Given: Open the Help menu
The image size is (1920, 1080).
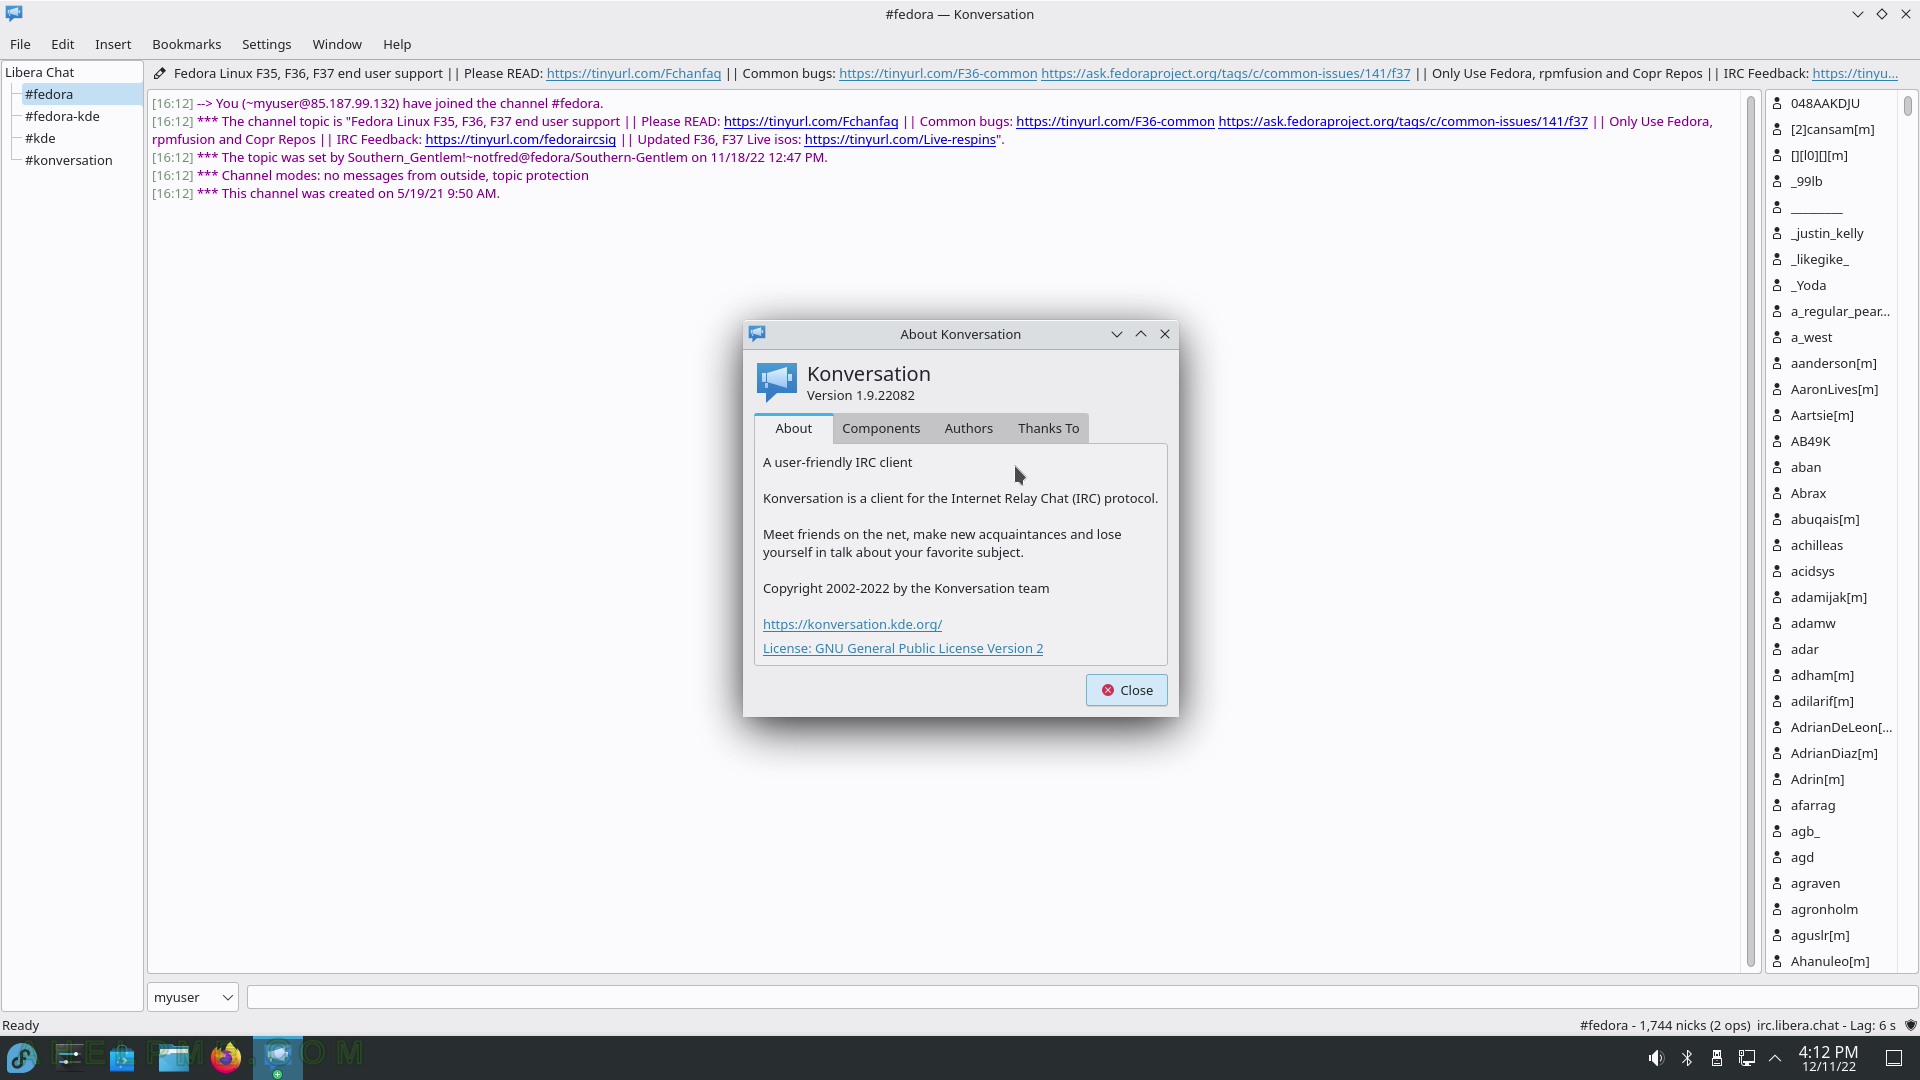Looking at the screenshot, I should click(x=397, y=44).
